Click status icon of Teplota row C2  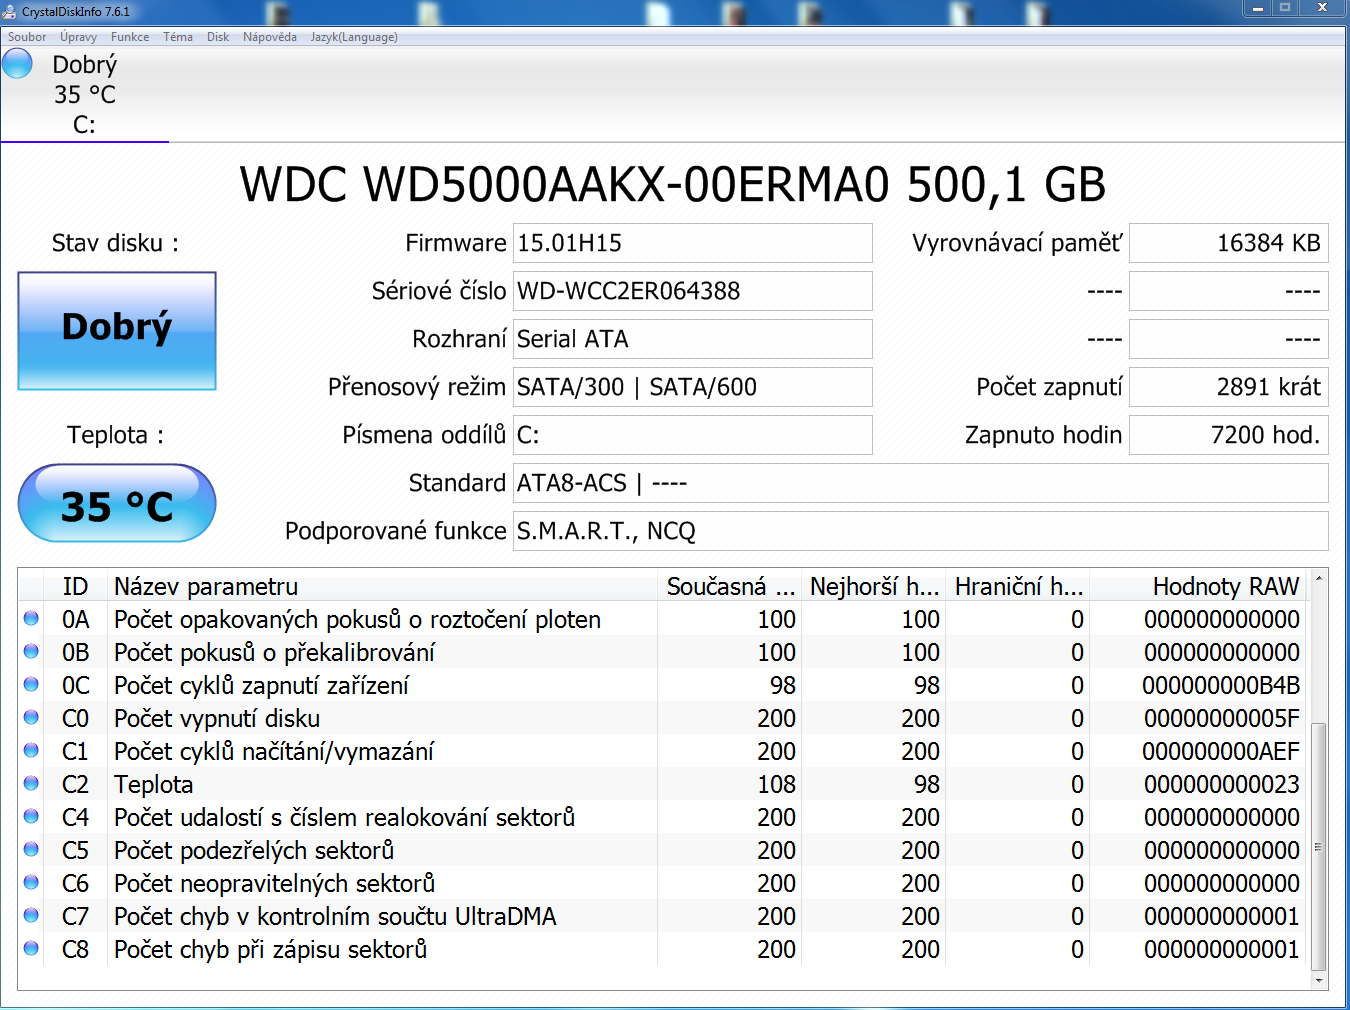(x=31, y=784)
